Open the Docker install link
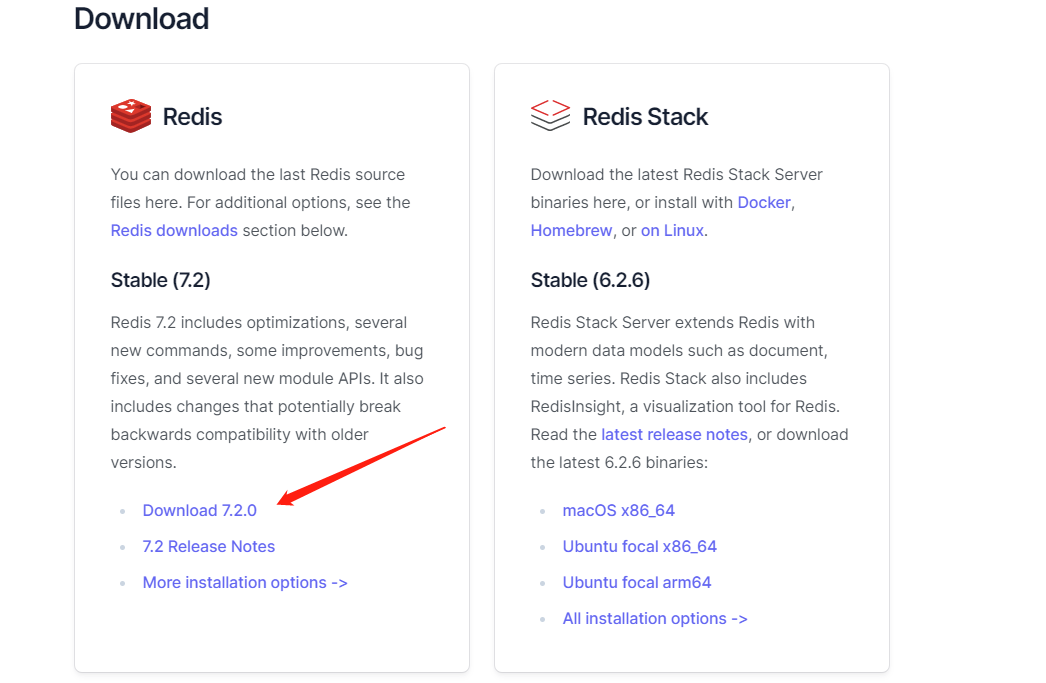Image resolution: width=1046 pixels, height=683 pixels. [764, 202]
